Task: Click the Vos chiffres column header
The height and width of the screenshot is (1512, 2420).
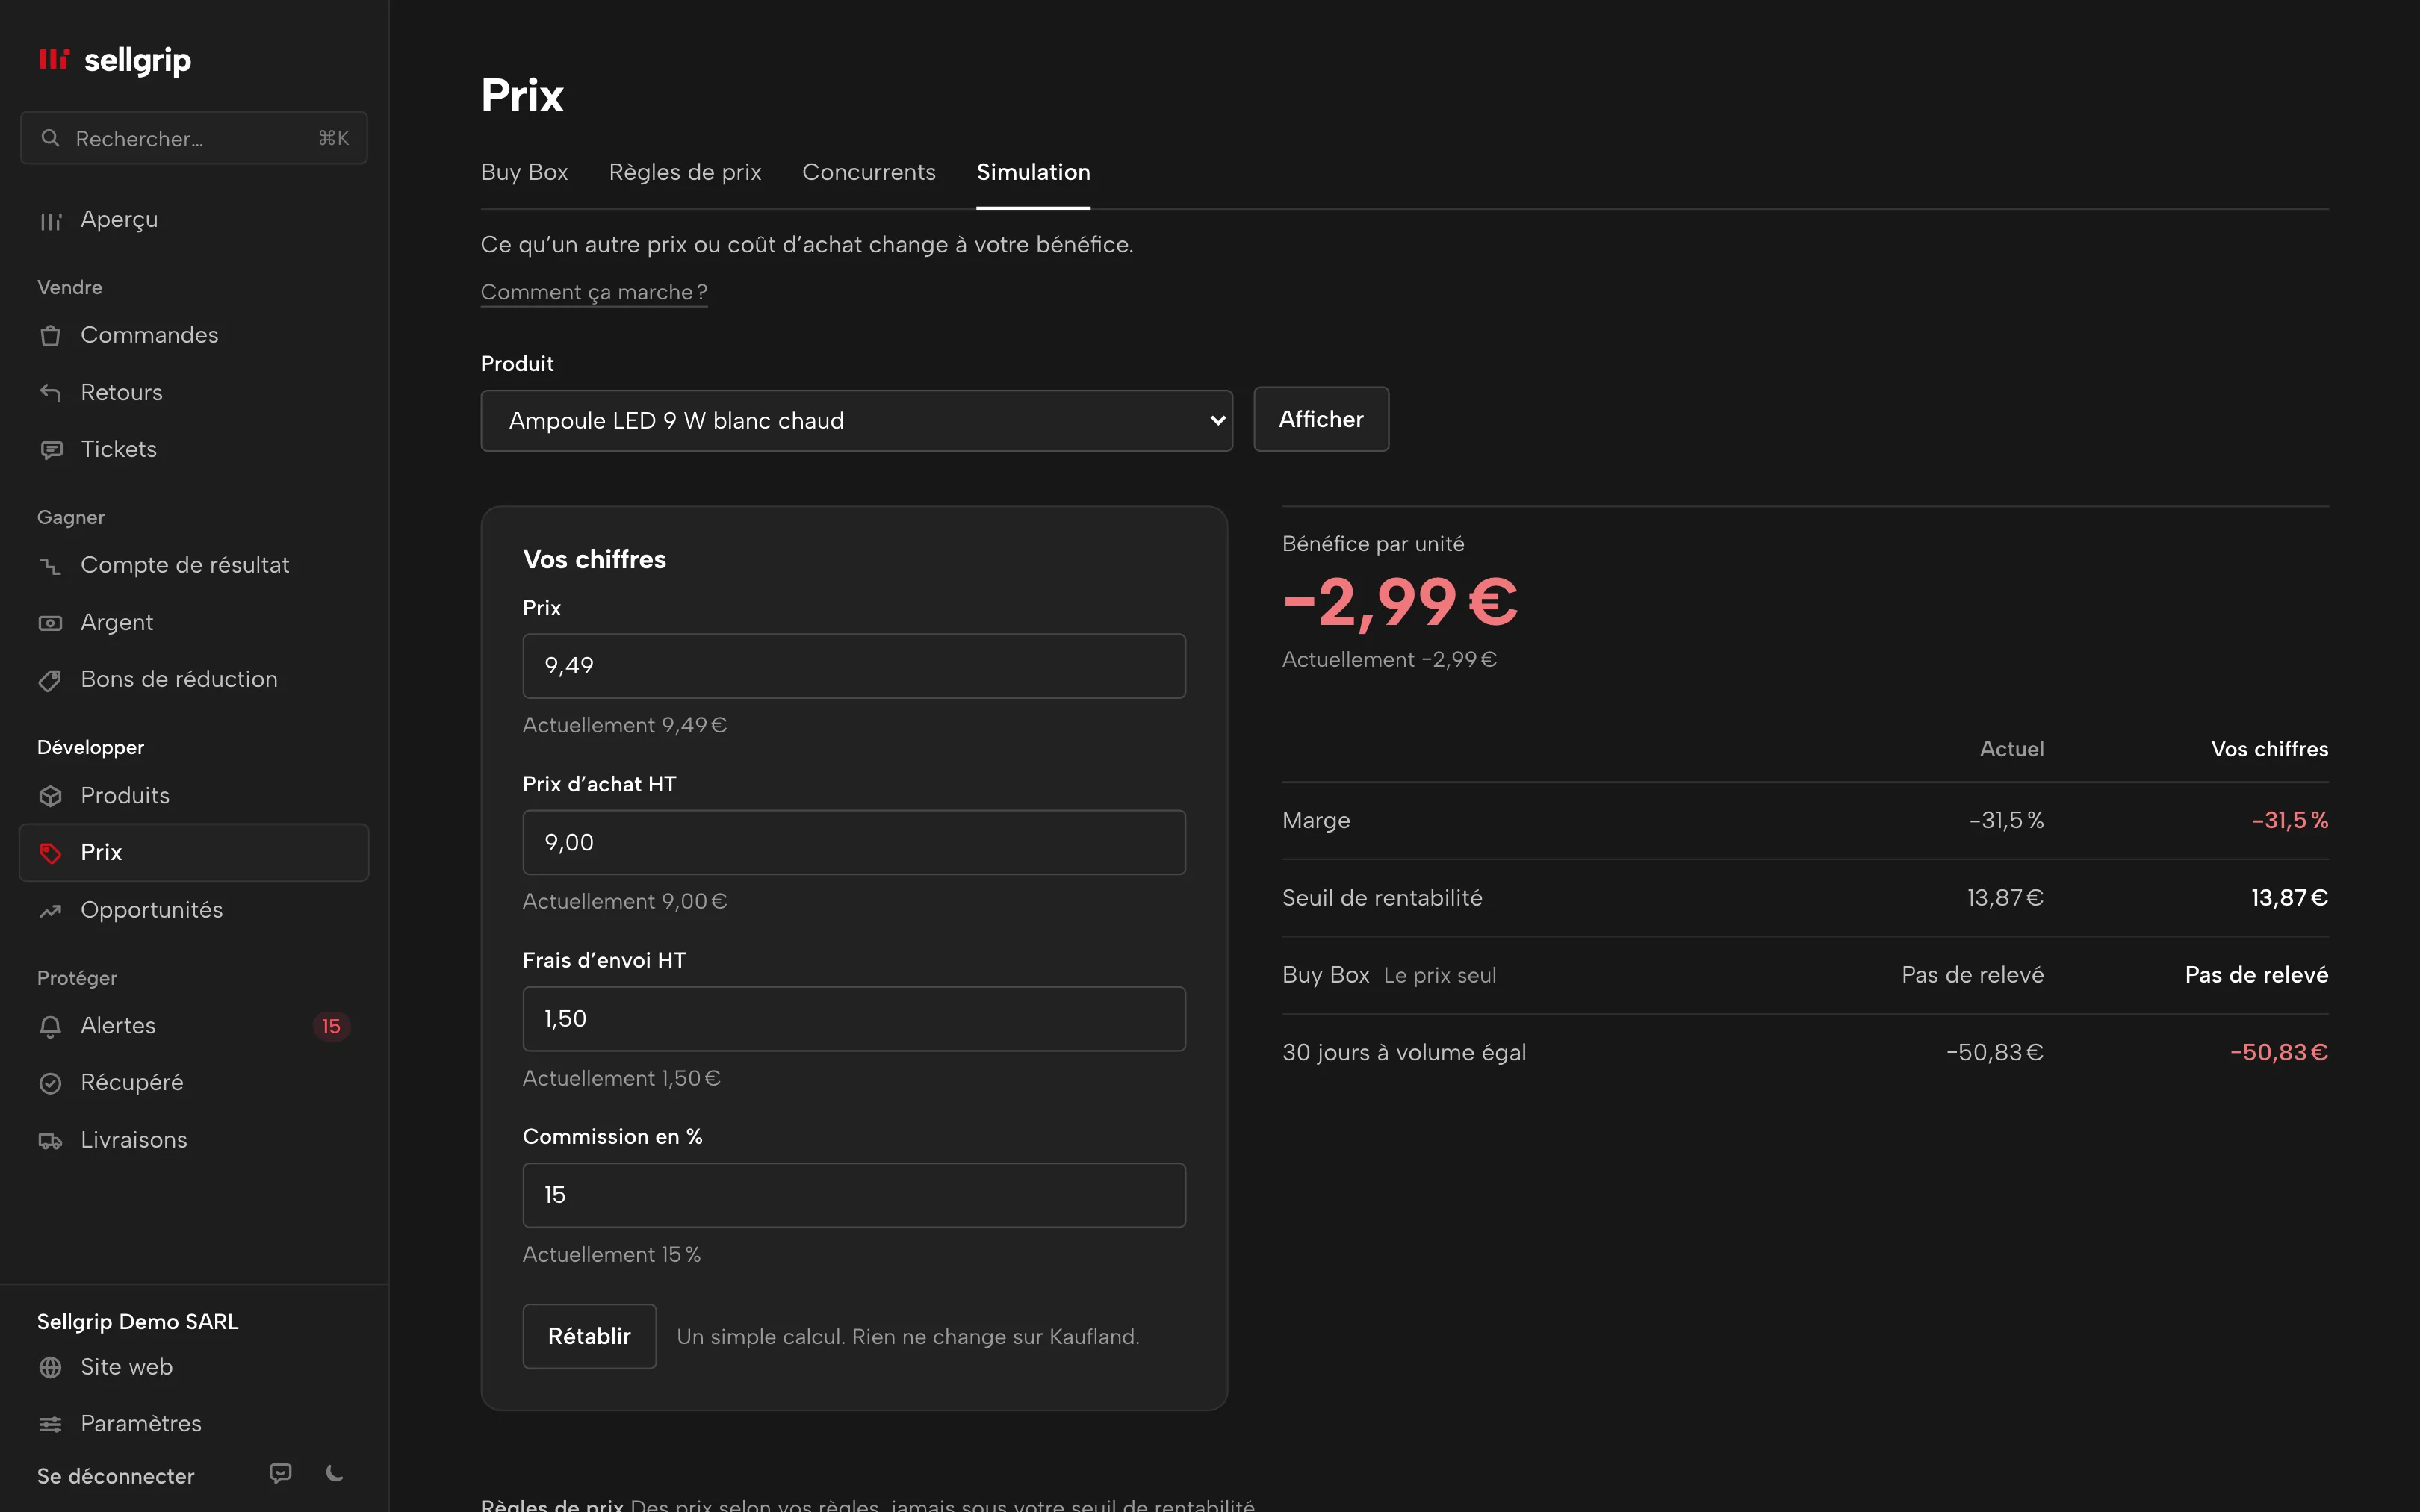Action: coord(2269,749)
